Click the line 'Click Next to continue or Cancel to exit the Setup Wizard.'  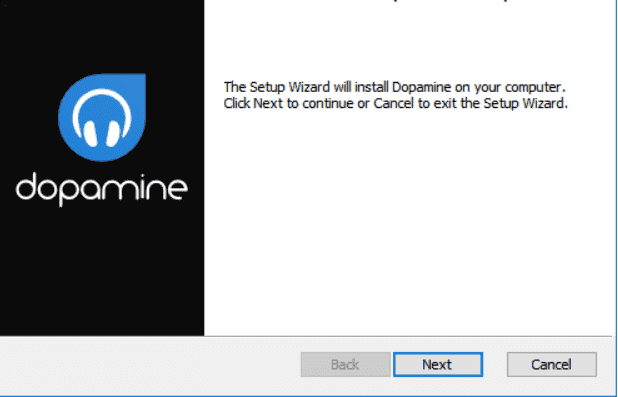(x=395, y=103)
